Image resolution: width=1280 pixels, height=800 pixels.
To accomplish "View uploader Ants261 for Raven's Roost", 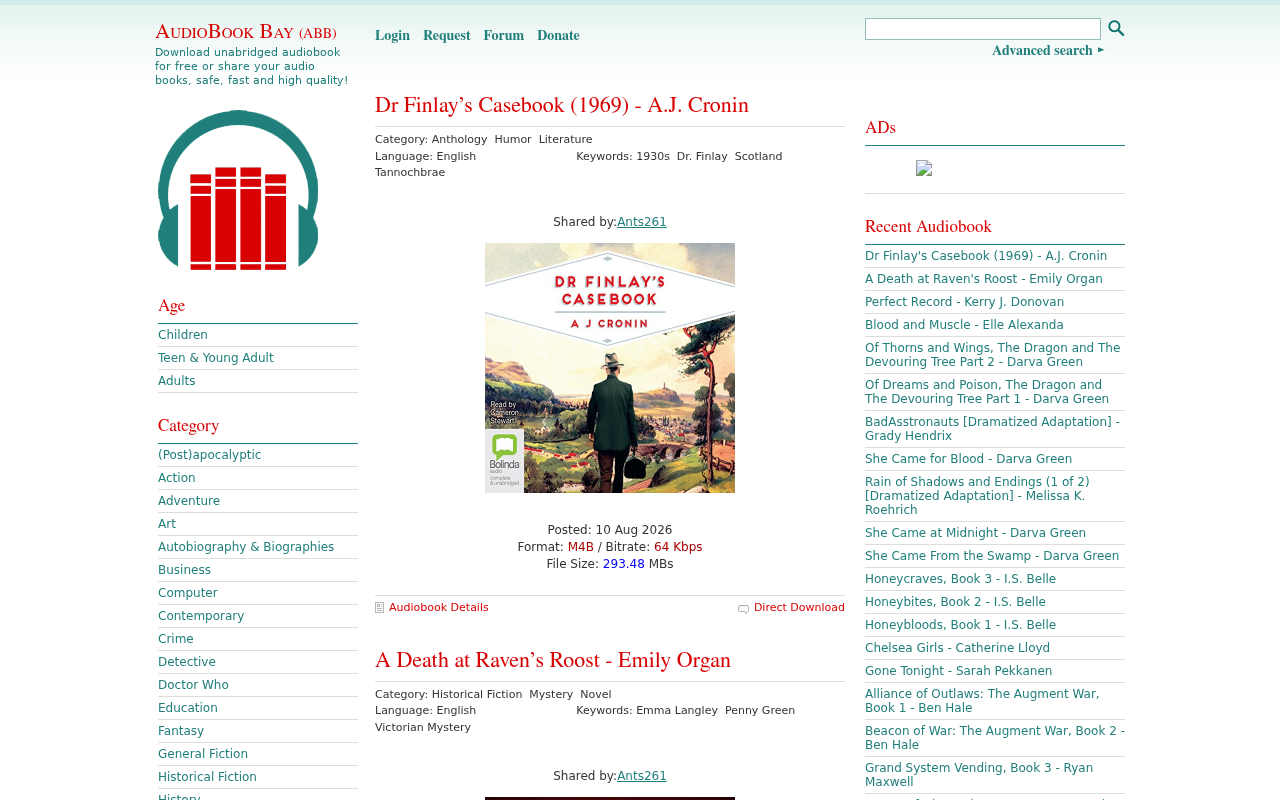I will tap(642, 776).
